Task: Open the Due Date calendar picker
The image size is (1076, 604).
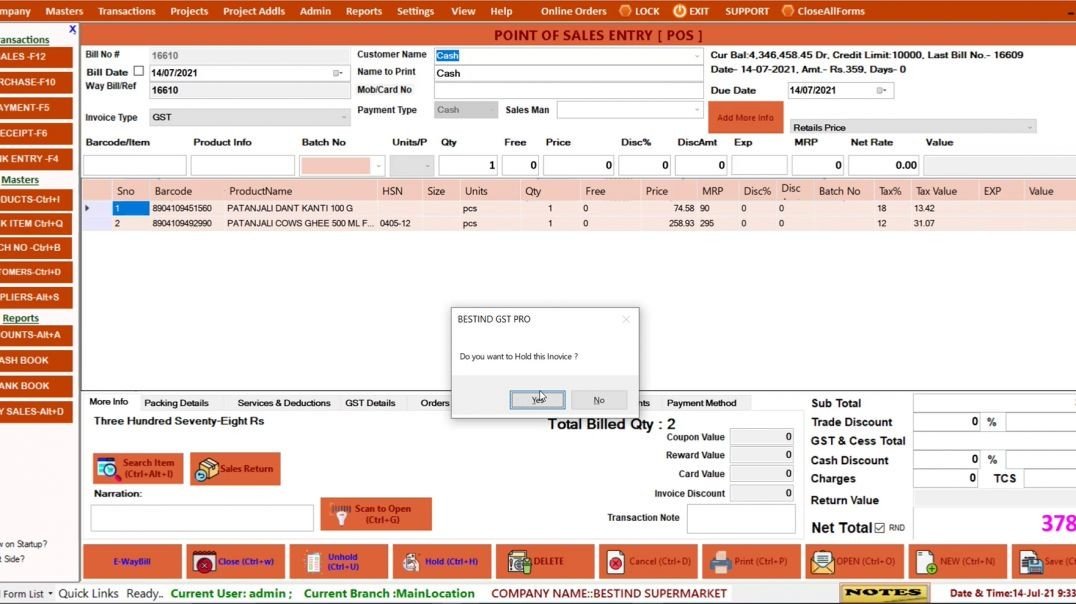Action: pos(879,90)
